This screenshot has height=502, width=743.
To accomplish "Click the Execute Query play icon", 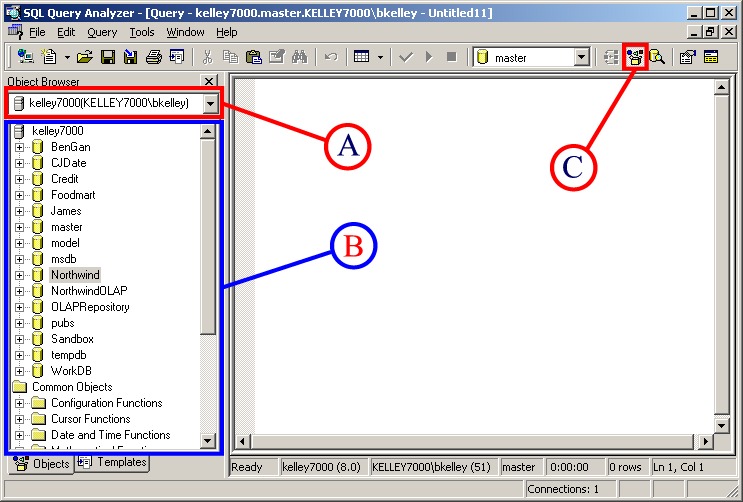I will click(429, 57).
